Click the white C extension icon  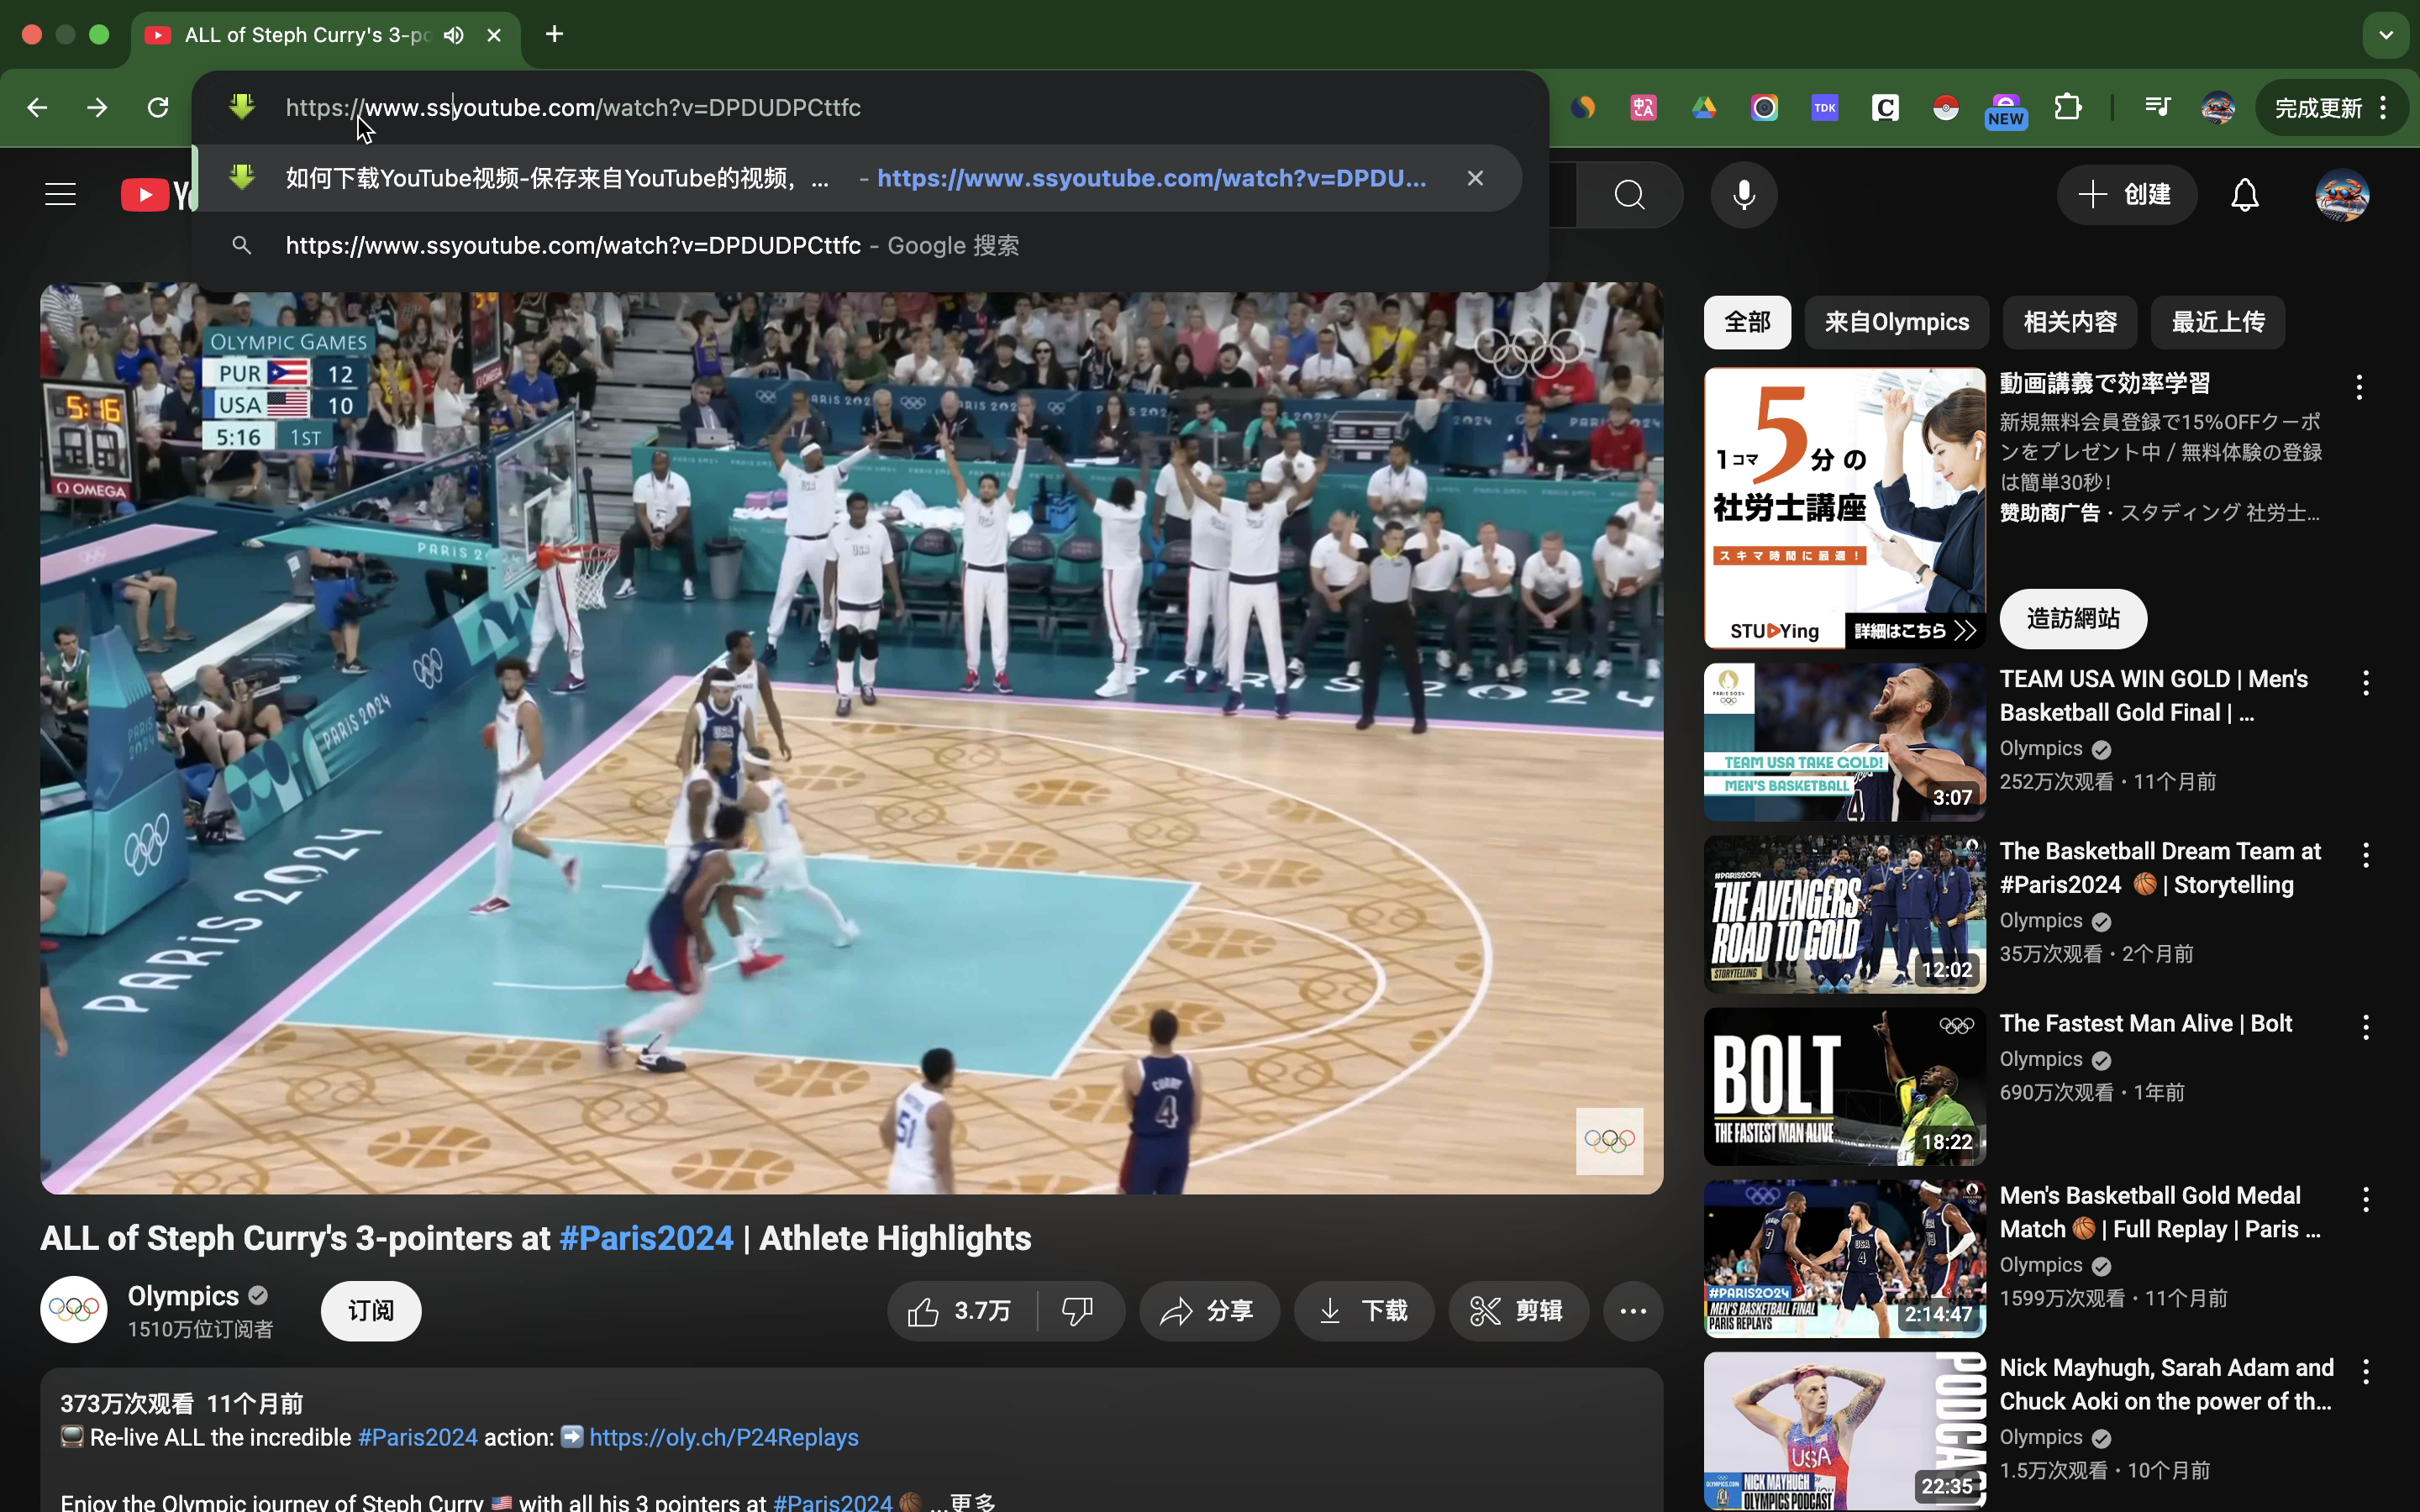1885,107
